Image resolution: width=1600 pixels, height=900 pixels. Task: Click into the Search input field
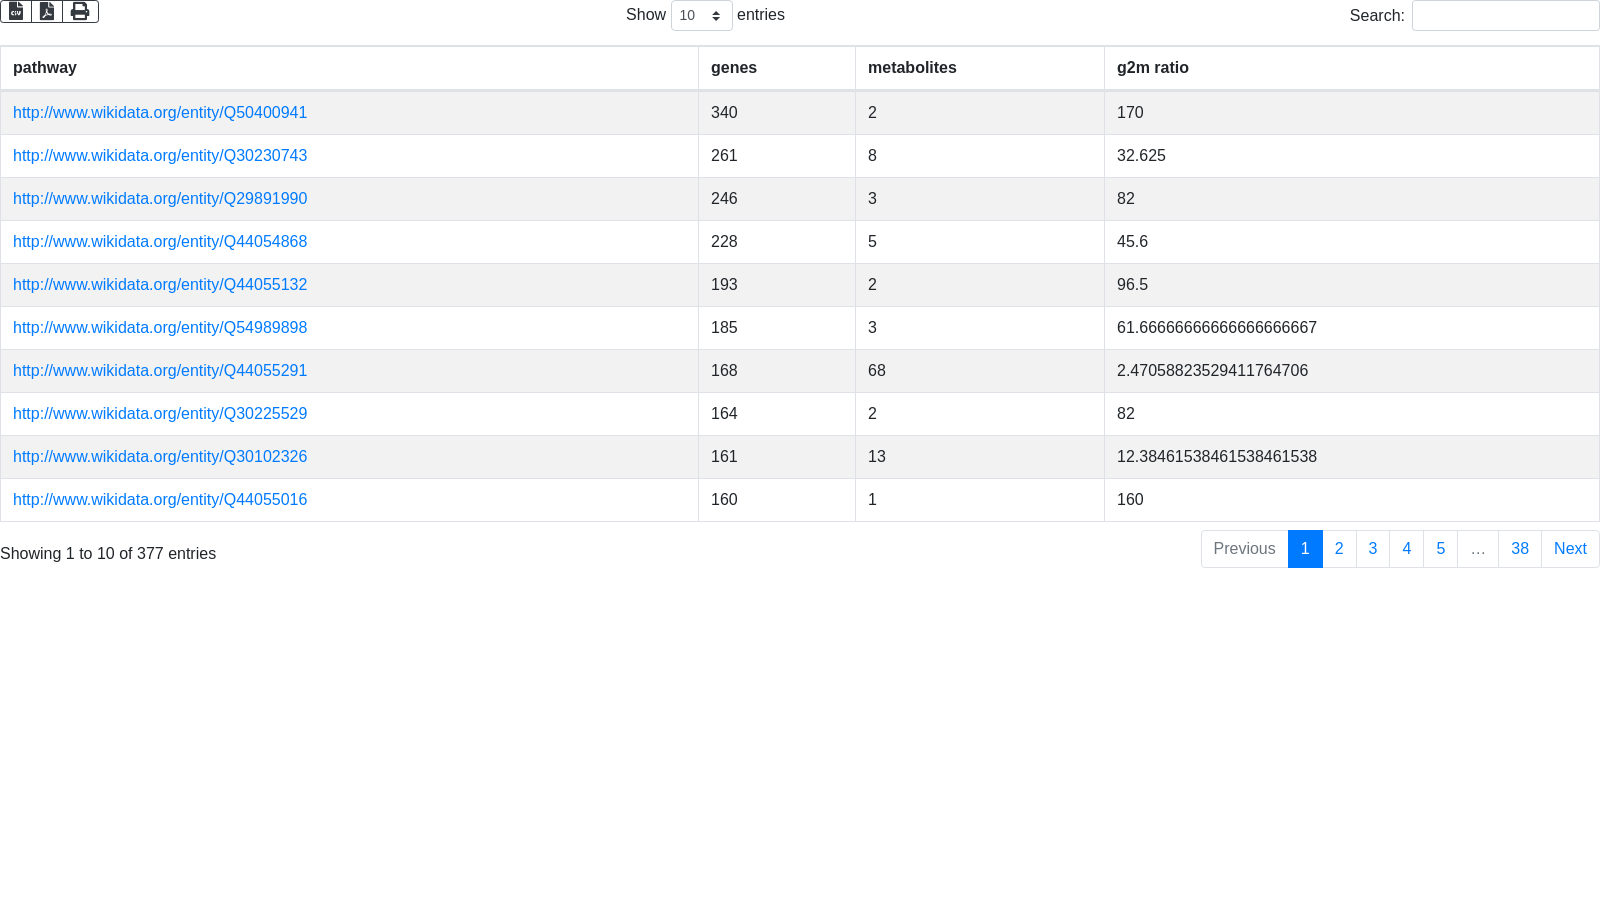coord(1505,16)
